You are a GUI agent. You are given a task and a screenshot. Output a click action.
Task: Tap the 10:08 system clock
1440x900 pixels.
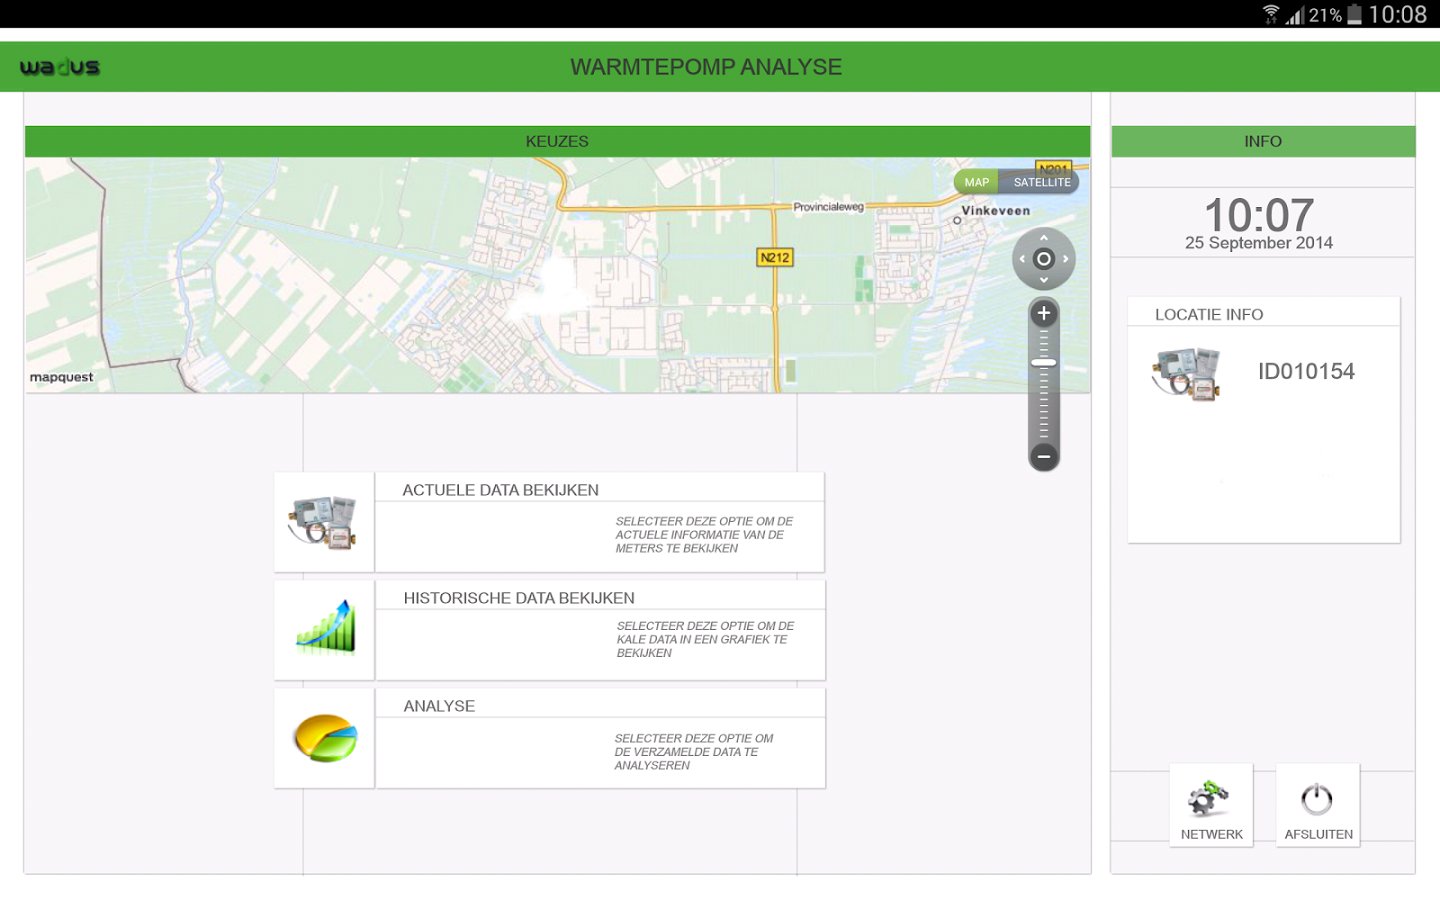coord(1398,14)
